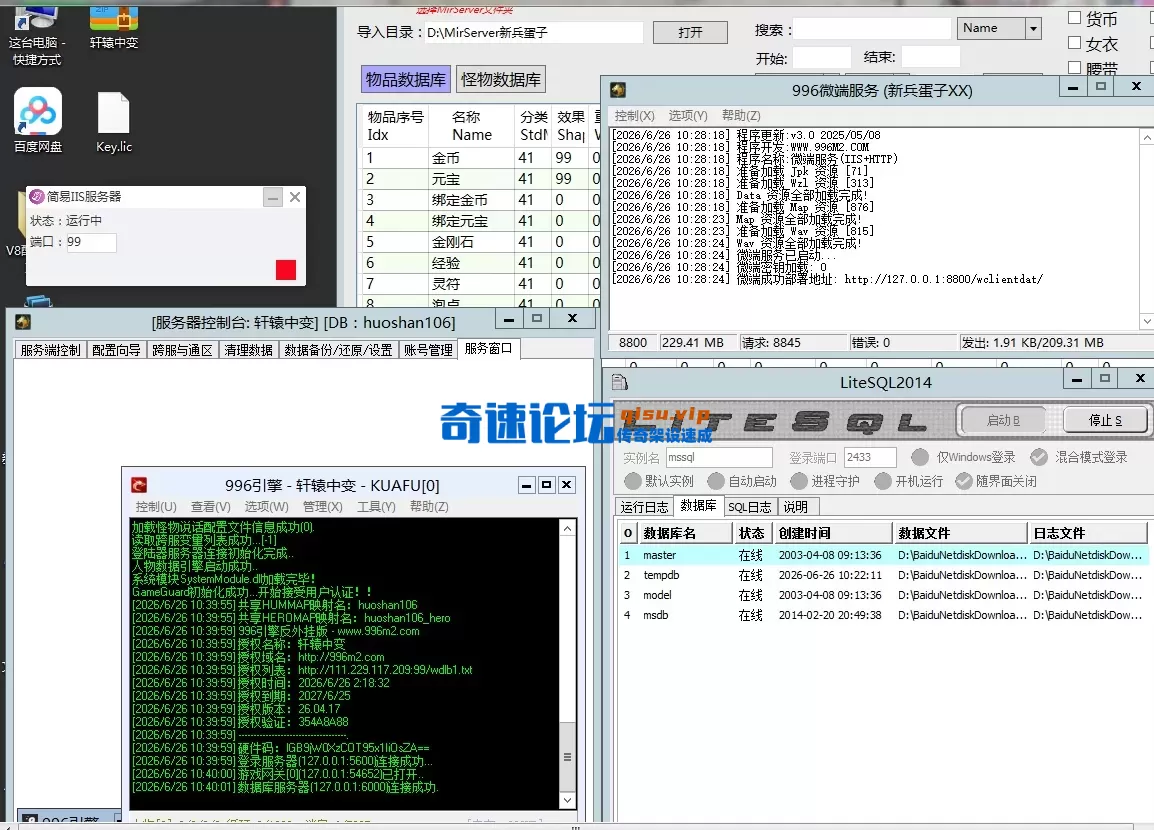Screen dimensions: 1154x830
Task: Open the 轩辕中变 zip desktop icon
Action: pyautogui.click(x=114, y=28)
